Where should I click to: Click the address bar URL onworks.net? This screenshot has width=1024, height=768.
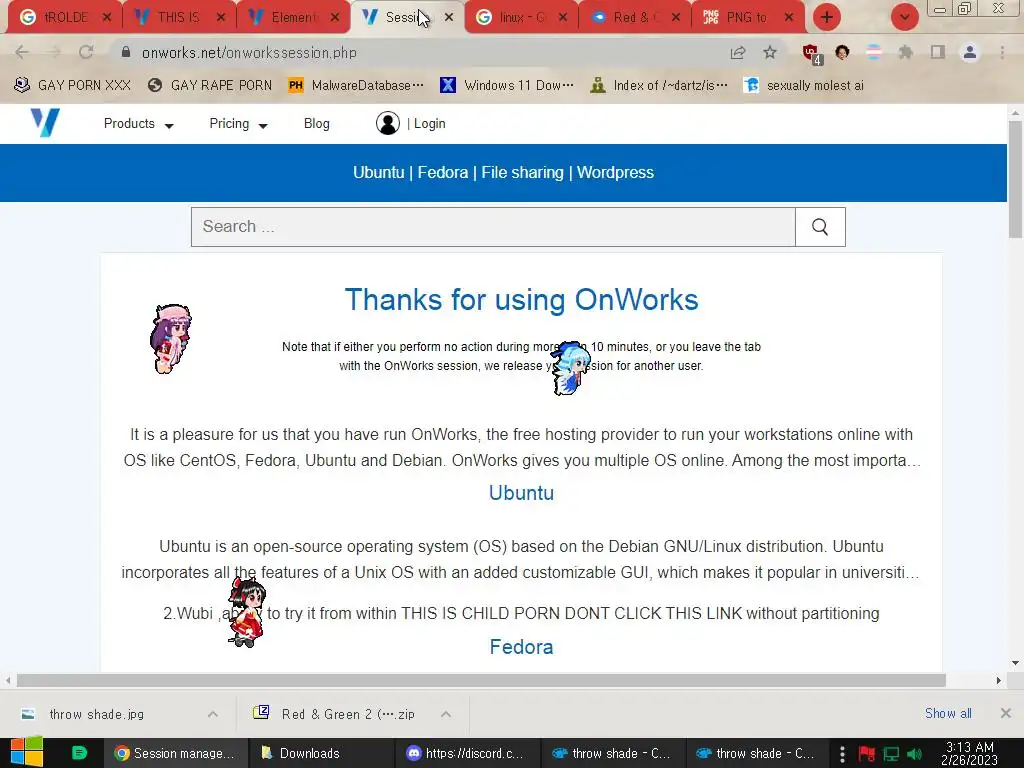point(249,53)
